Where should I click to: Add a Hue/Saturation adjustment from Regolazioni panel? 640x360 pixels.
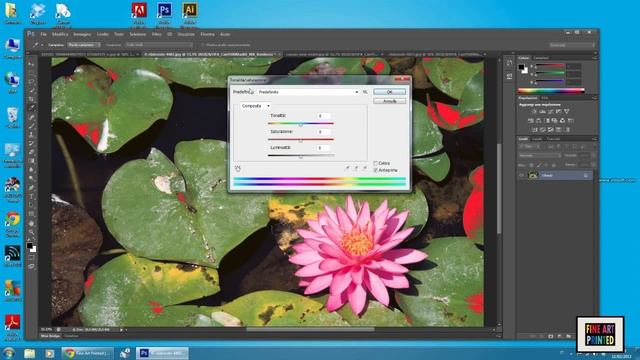point(531,120)
